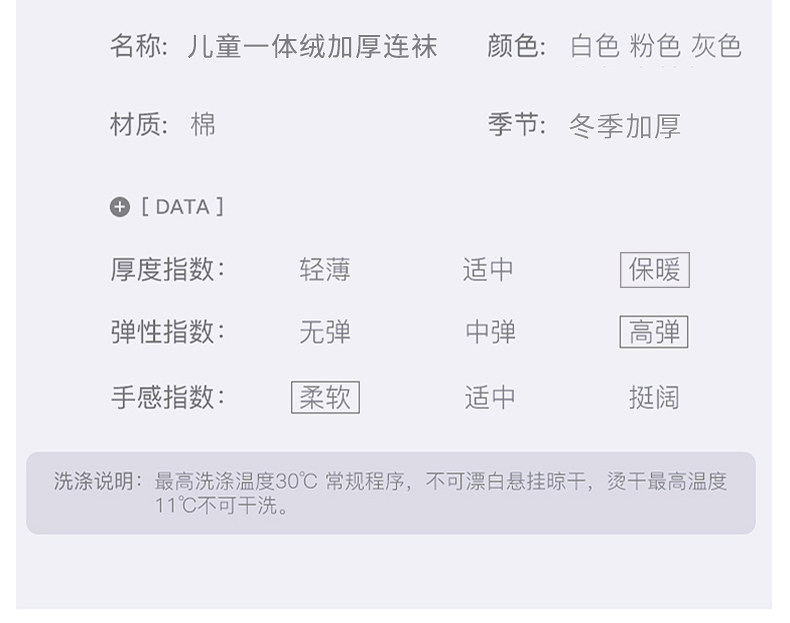The image size is (790, 623).
Task: Click the 冬季加厚 season value
Action: click(625, 126)
